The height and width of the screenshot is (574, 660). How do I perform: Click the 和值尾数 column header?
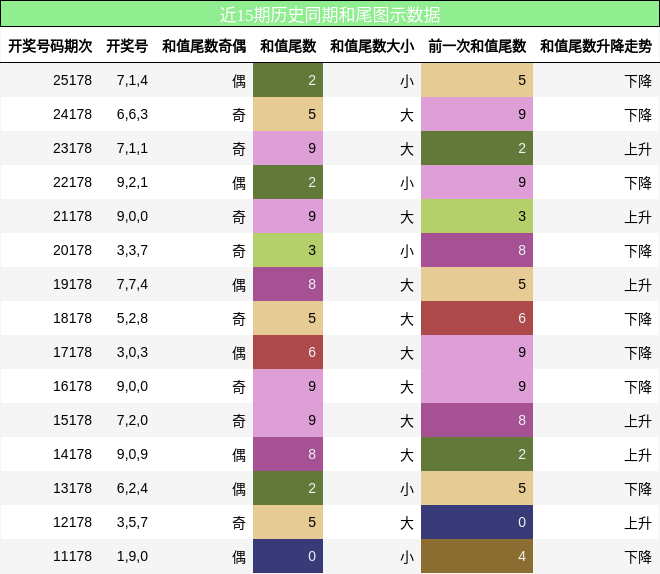point(288,46)
